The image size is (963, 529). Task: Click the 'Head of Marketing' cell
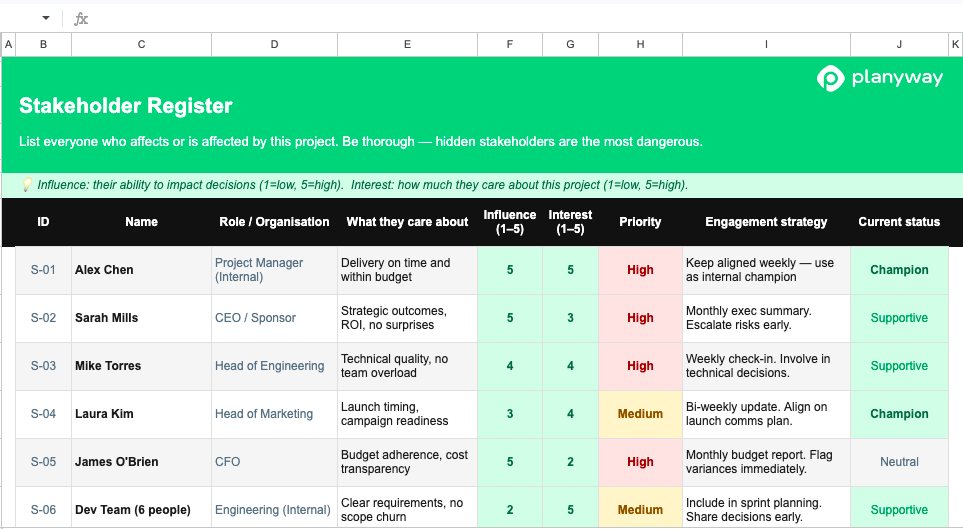[275, 413]
